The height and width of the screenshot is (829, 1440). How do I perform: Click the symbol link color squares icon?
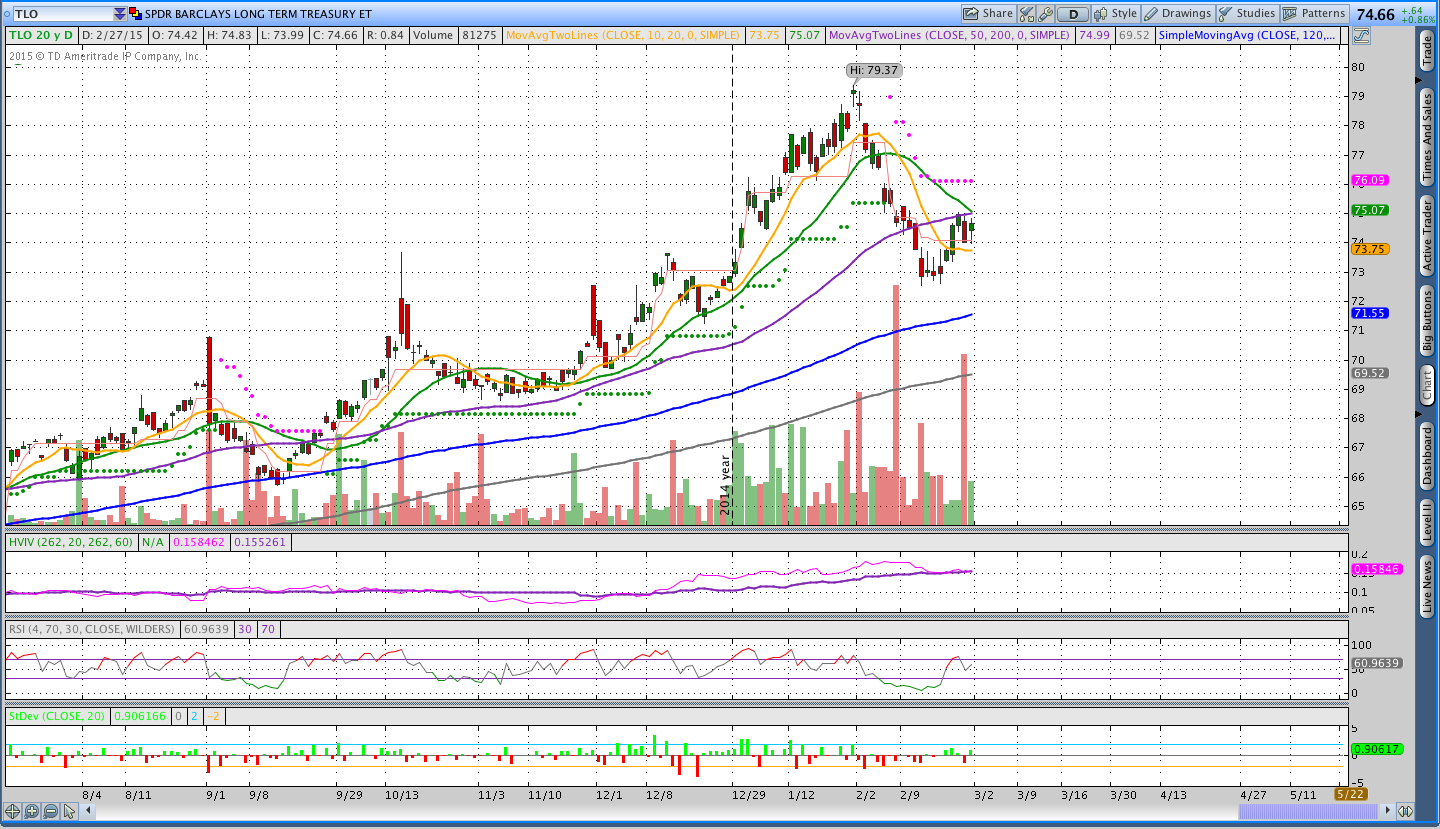pos(136,14)
